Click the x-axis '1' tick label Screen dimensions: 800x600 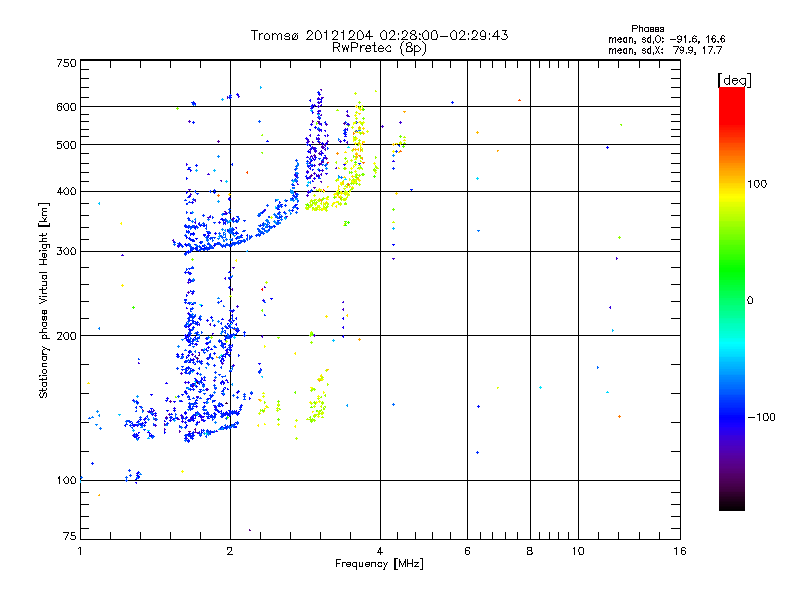pos(80,551)
